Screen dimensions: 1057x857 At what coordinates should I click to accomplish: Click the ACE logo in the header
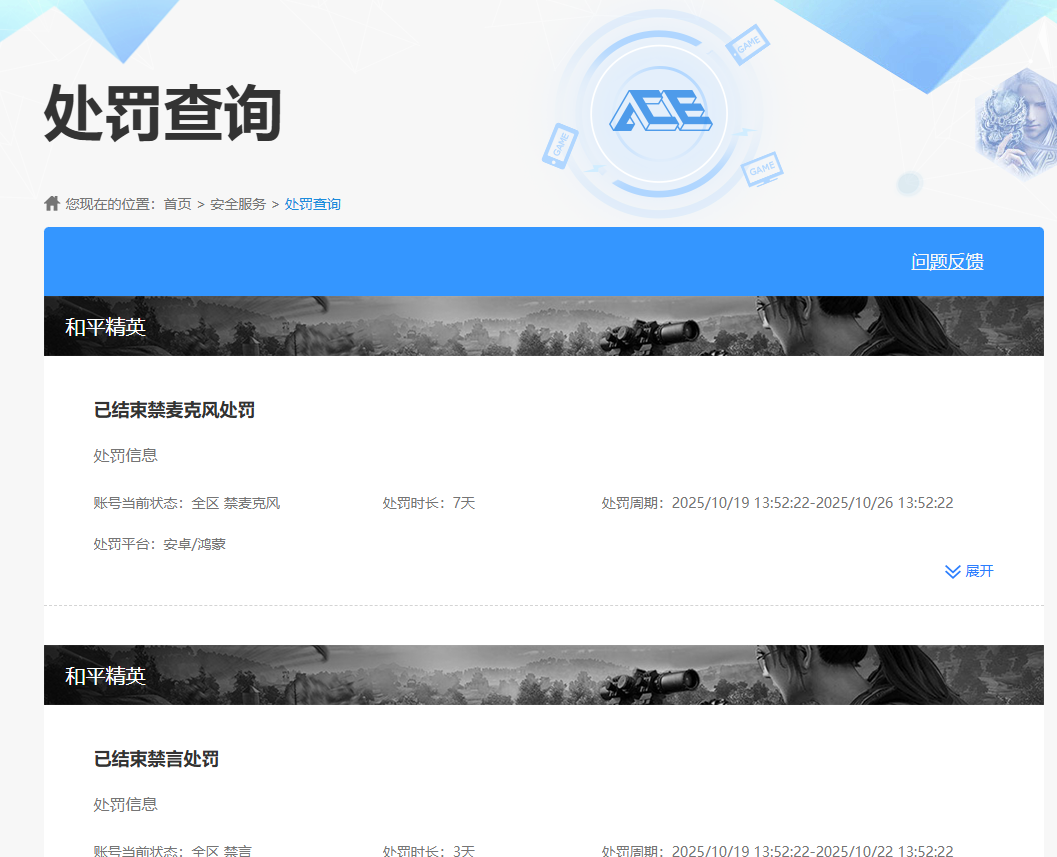(x=659, y=111)
